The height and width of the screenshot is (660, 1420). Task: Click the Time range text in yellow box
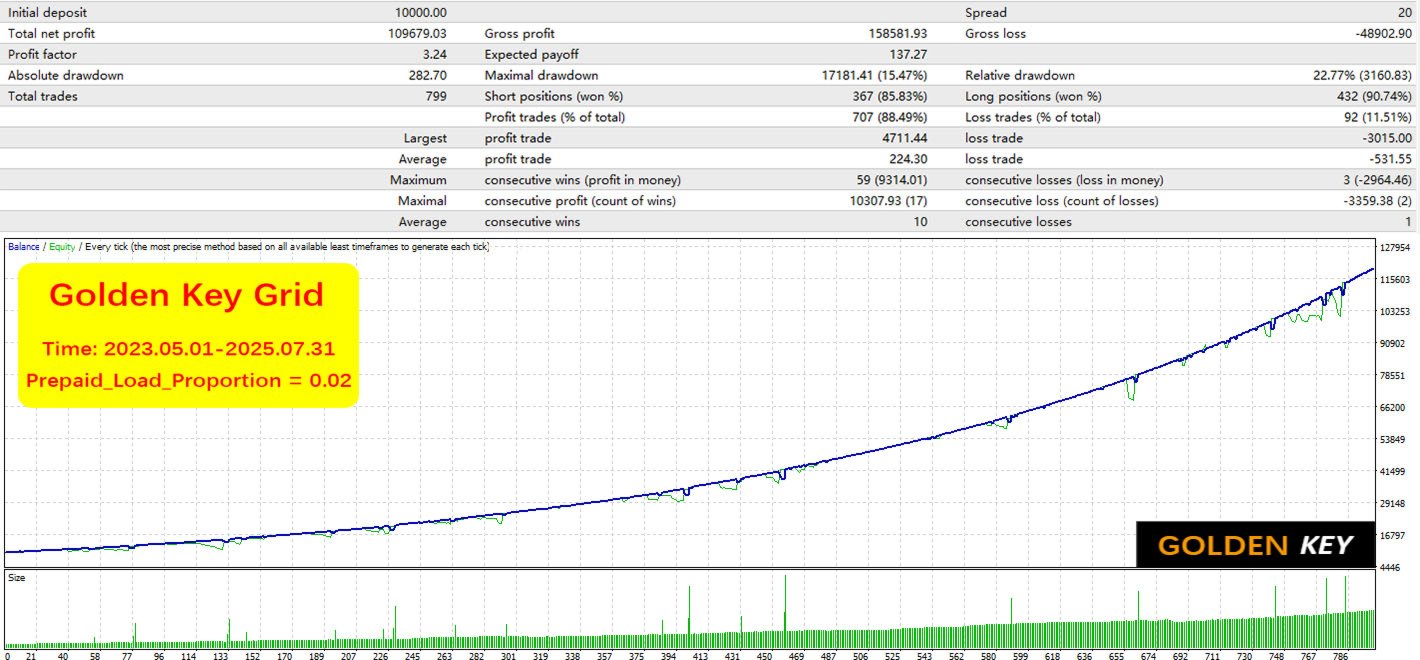pos(188,349)
